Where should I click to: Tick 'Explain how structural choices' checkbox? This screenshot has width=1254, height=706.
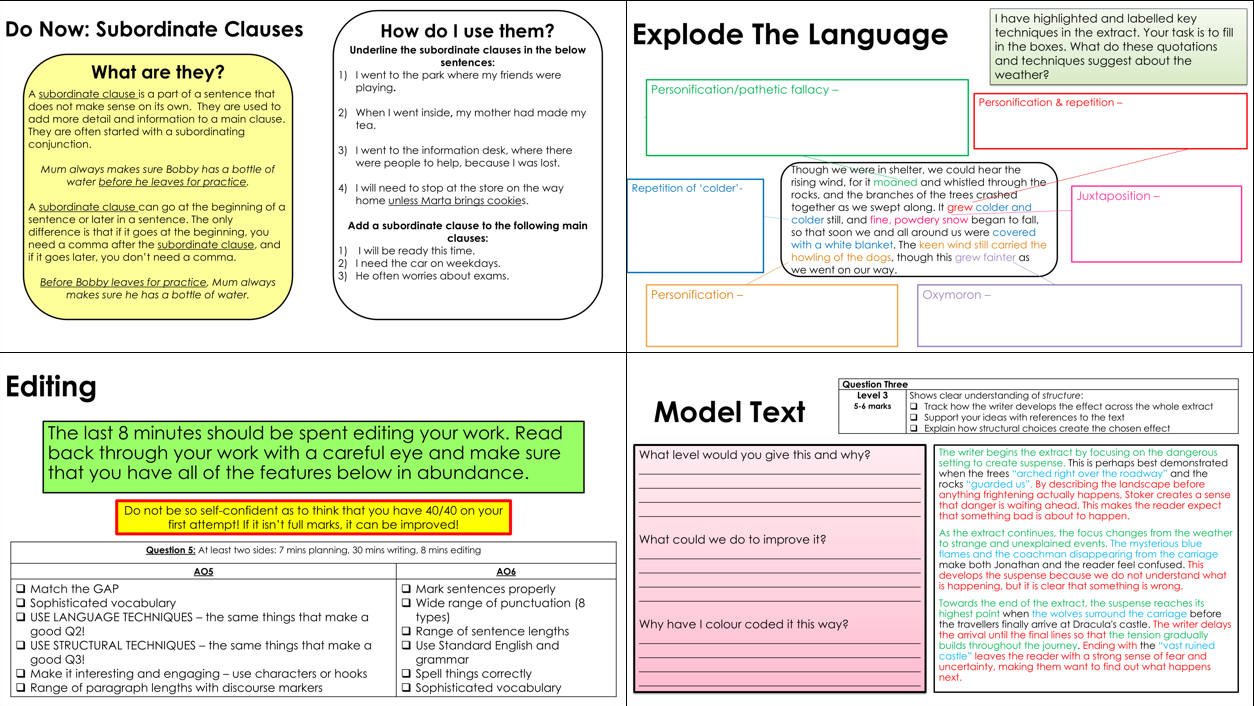[x=914, y=428]
